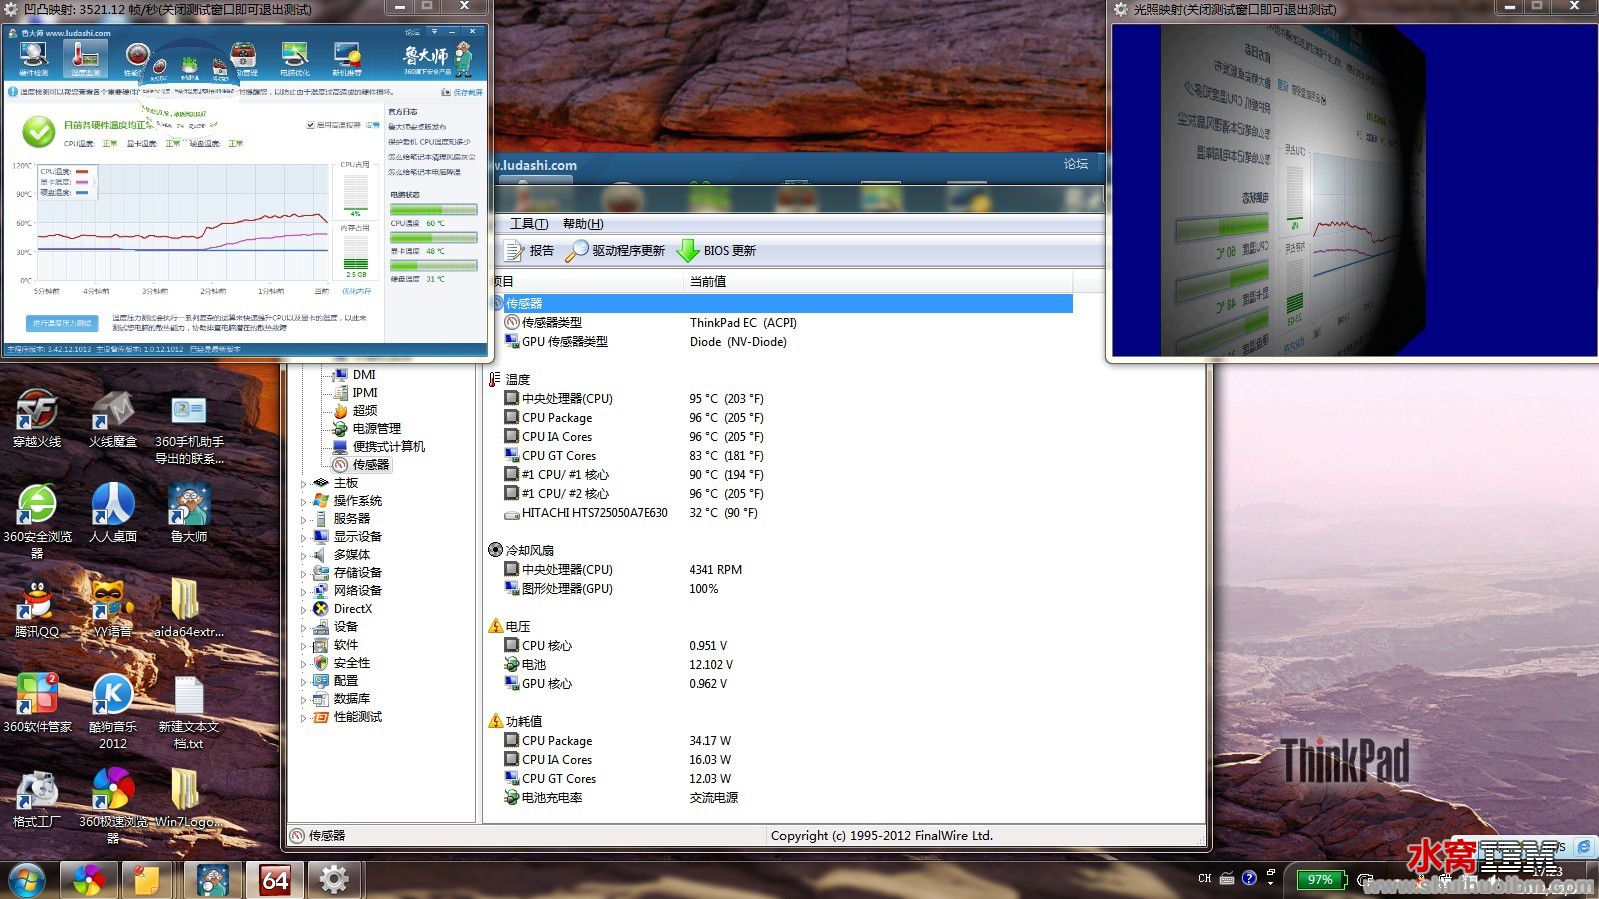Open 硬件检测 hardware detection in Ludashi toolbar
Screen dimensions: 1599x899
[x=33, y=60]
